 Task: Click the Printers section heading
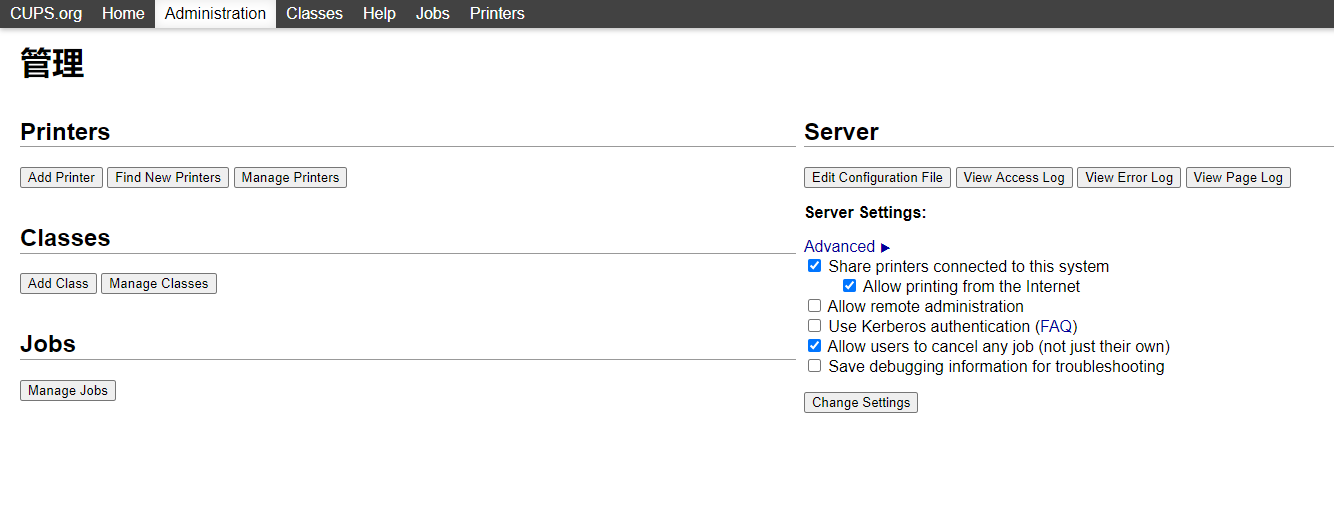tap(65, 132)
